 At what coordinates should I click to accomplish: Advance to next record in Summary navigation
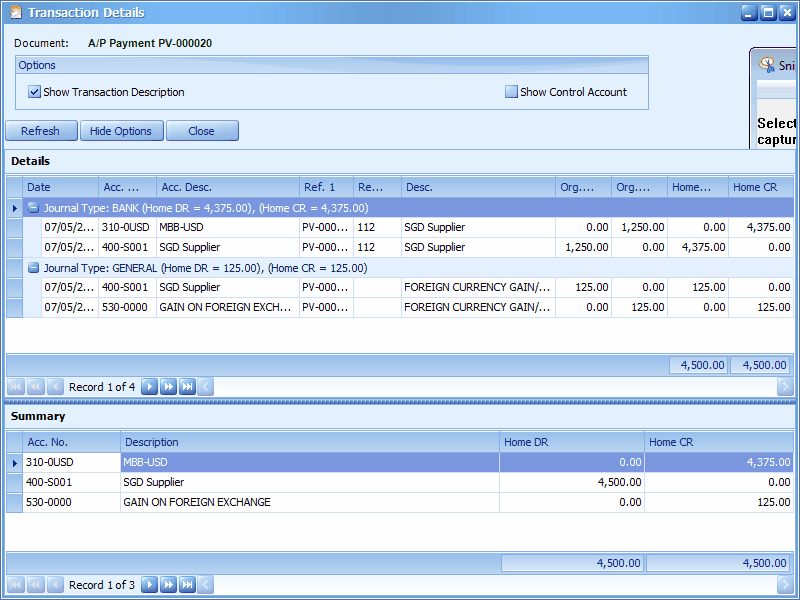click(x=149, y=585)
